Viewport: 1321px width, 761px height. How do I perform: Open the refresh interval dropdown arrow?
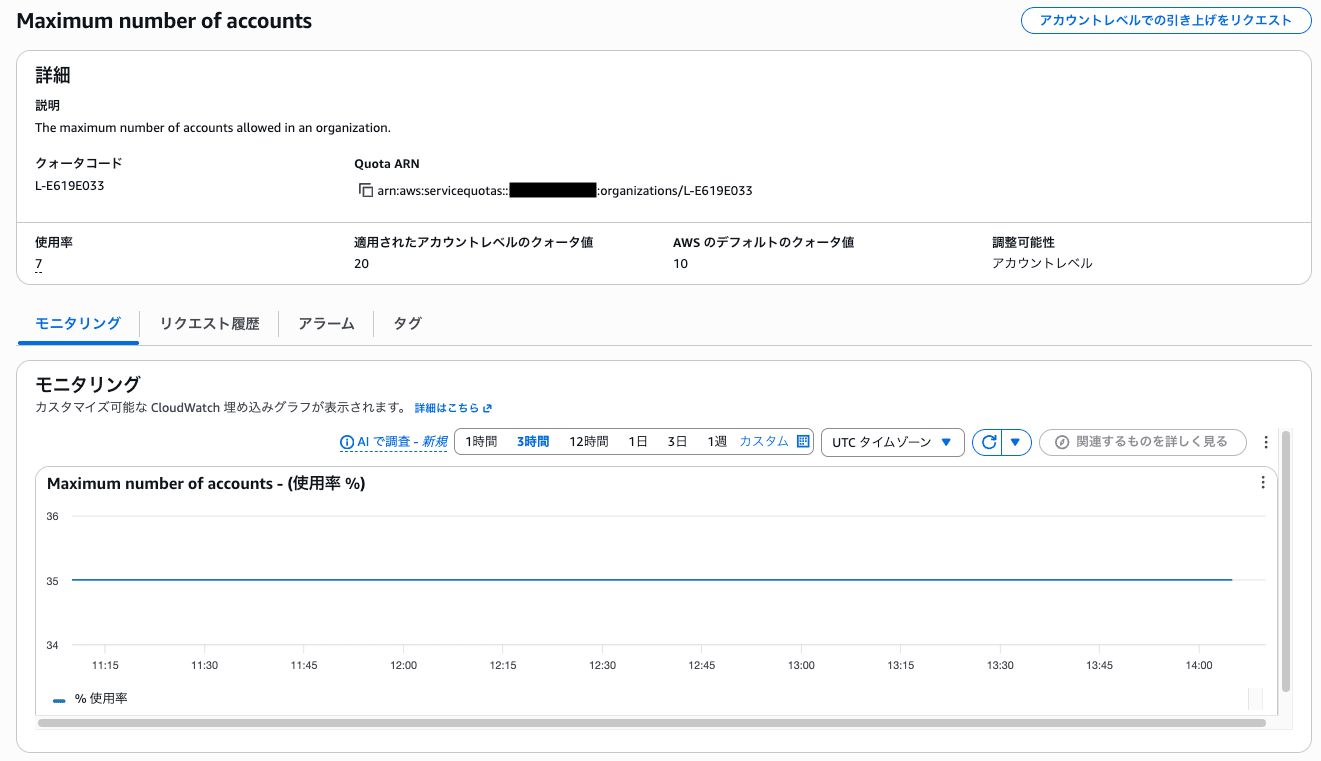click(1016, 442)
